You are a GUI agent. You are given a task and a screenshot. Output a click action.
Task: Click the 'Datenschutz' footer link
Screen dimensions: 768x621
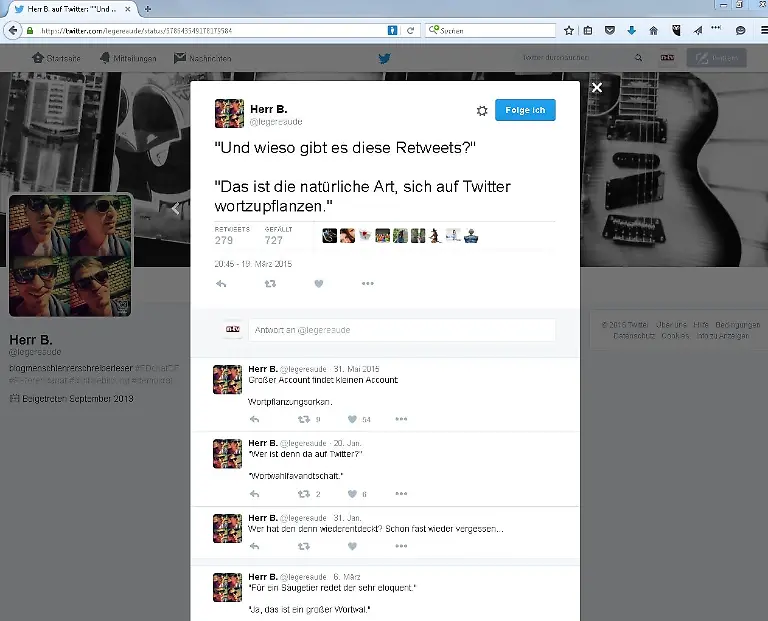point(634,336)
